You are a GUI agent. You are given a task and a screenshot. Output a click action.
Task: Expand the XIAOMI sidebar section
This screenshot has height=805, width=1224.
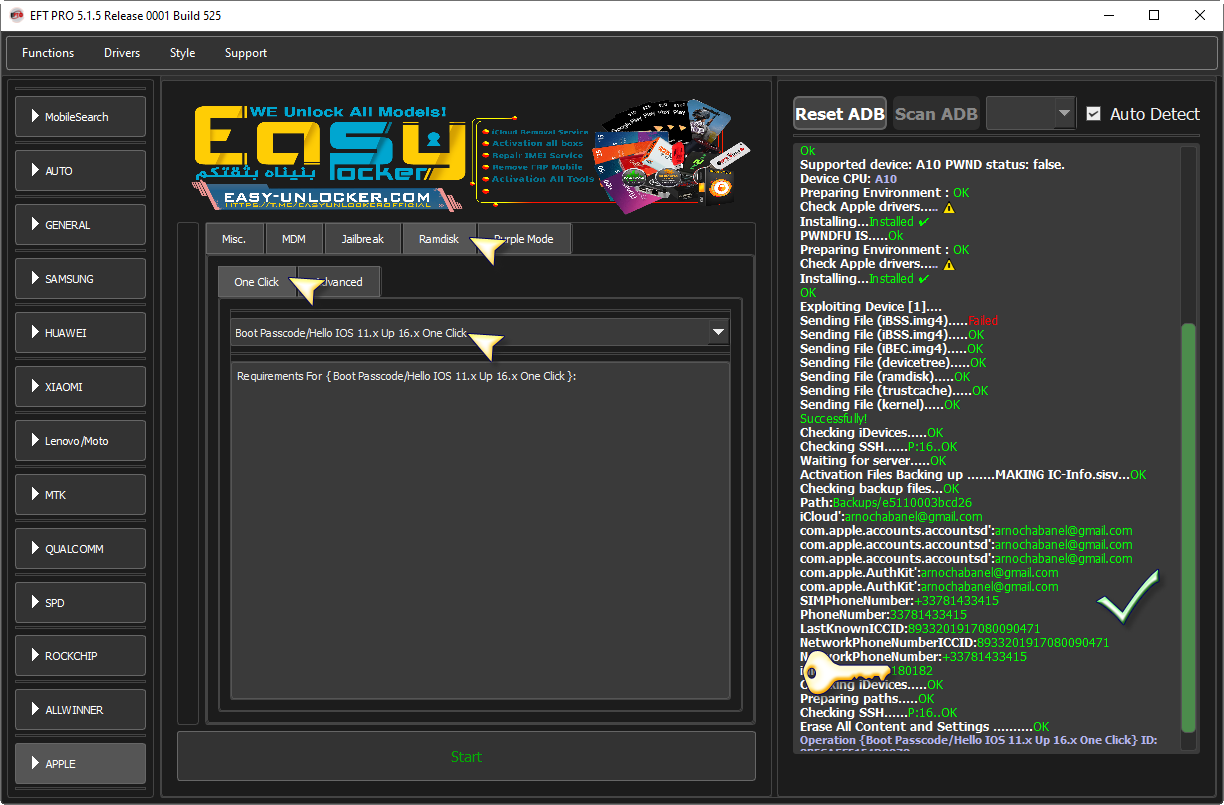(x=81, y=387)
